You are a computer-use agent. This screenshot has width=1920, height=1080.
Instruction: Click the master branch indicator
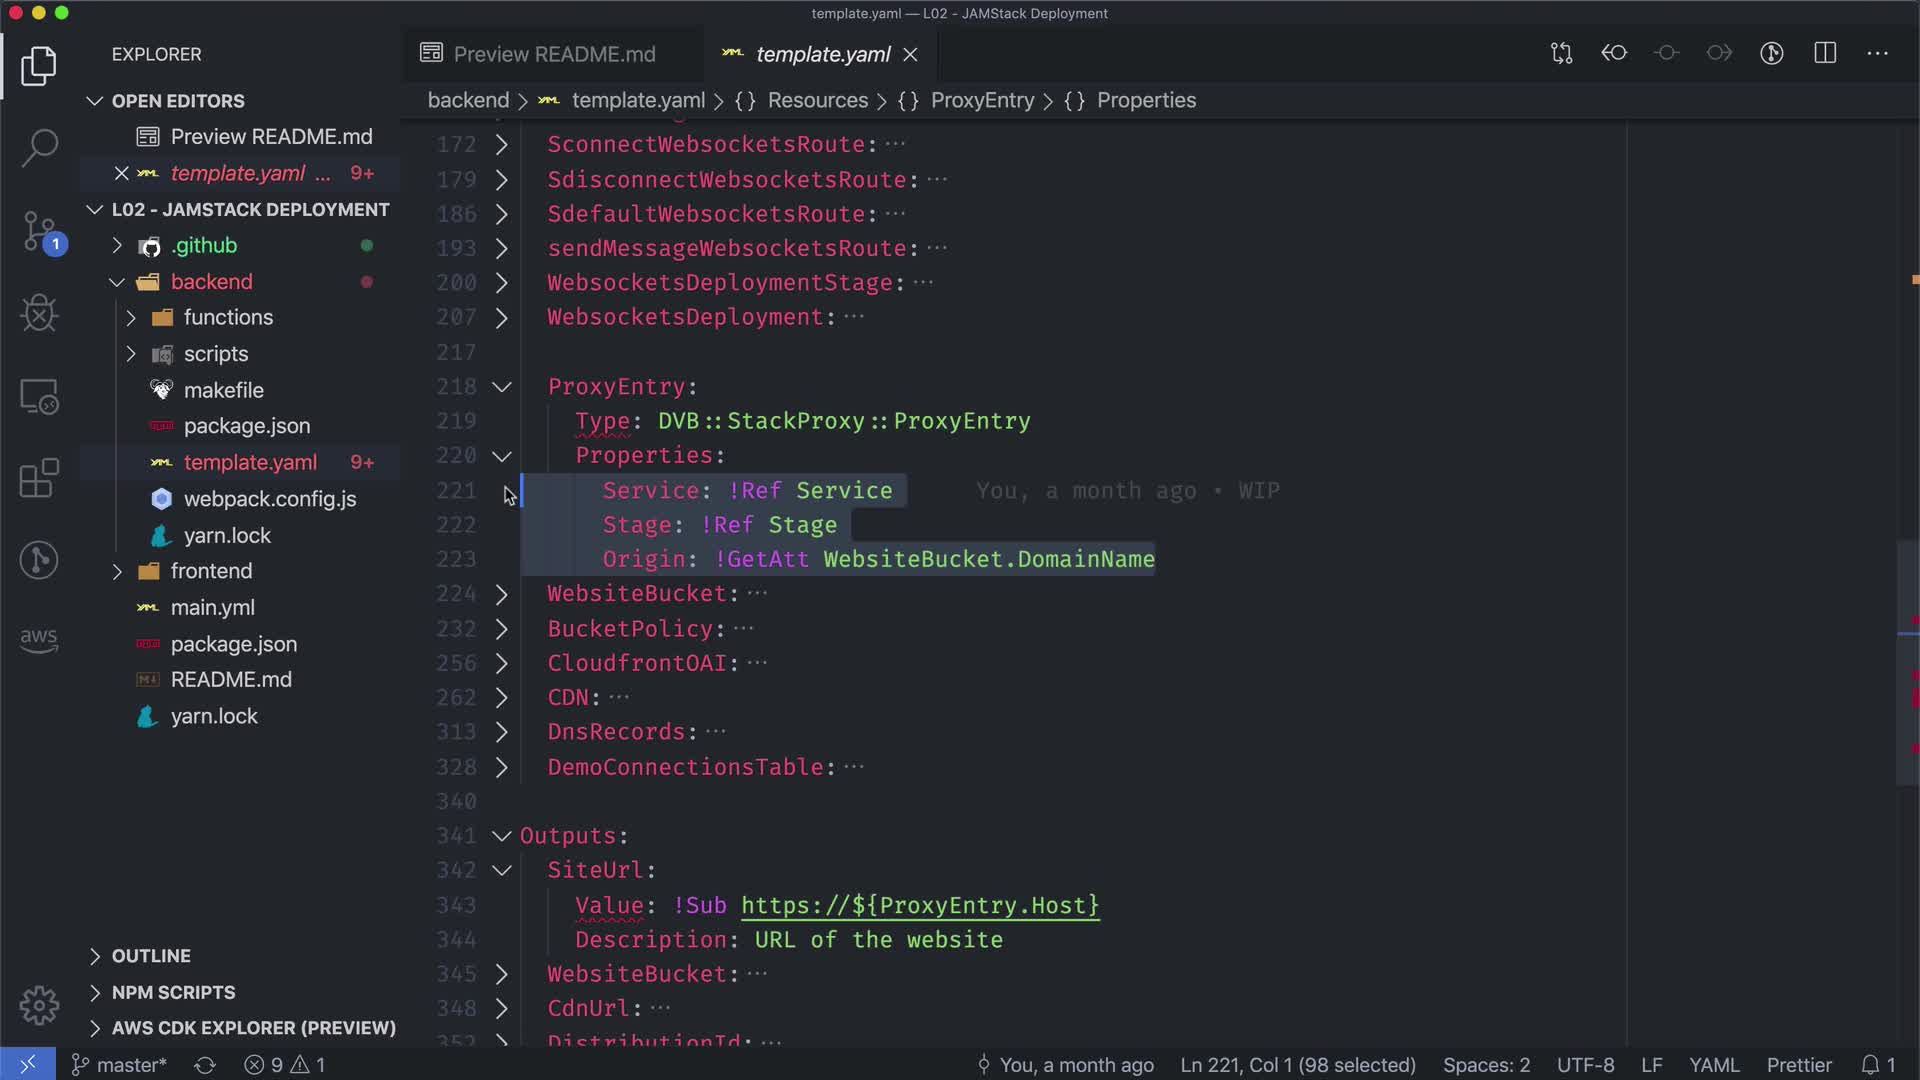120,1065
